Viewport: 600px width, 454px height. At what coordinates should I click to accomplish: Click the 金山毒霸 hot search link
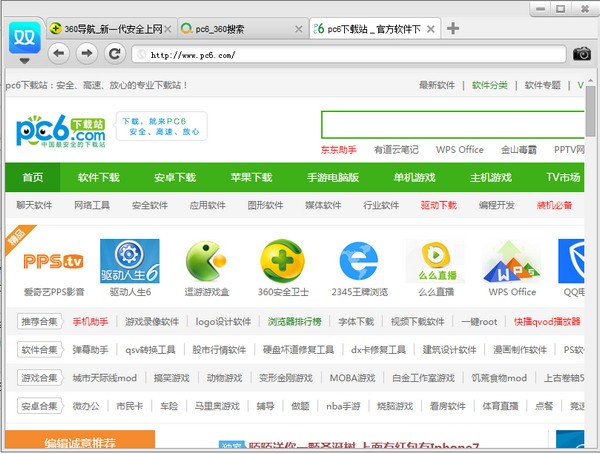pos(519,150)
